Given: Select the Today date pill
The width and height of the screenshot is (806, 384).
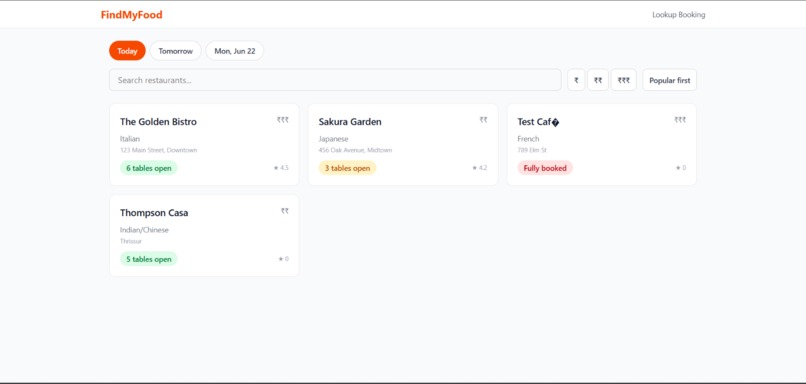Looking at the screenshot, I should click(127, 51).
